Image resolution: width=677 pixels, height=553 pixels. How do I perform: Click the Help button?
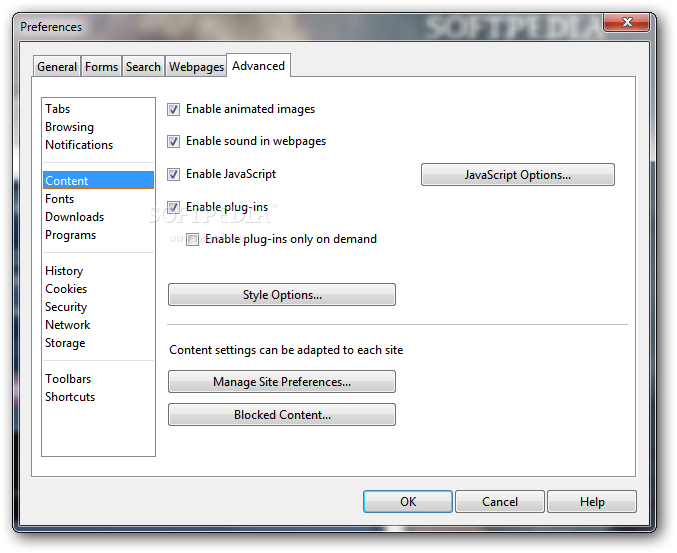592,501
